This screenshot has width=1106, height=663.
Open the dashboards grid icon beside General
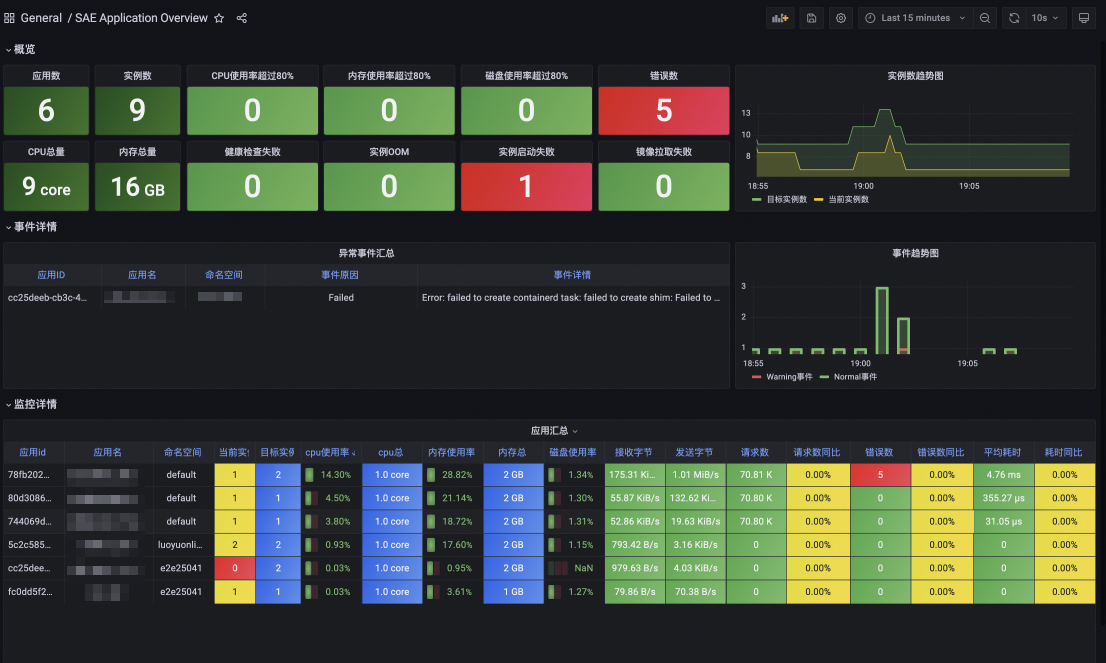[9, 18]
